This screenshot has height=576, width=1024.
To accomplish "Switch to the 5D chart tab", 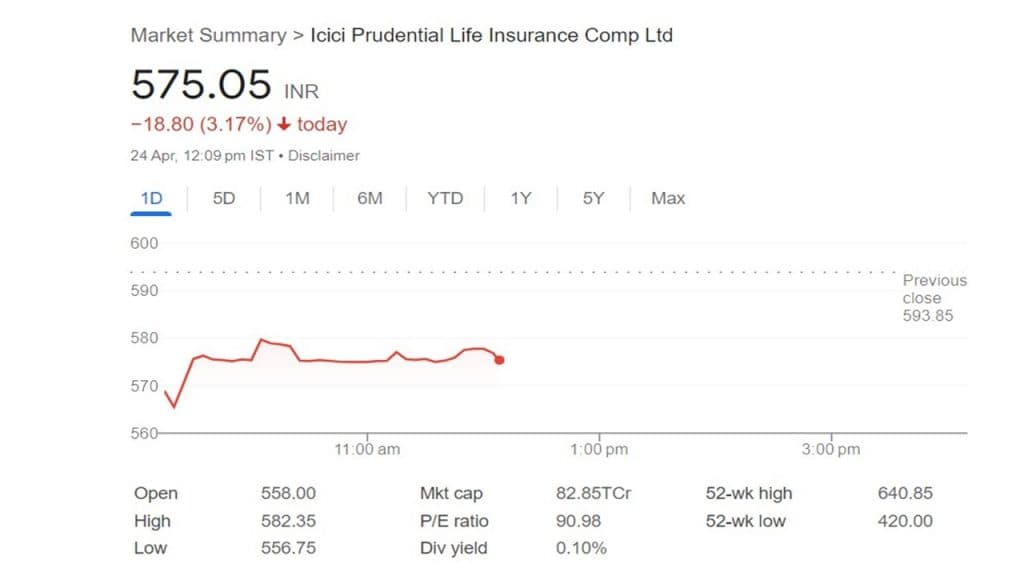I will [x=224, y=198].
